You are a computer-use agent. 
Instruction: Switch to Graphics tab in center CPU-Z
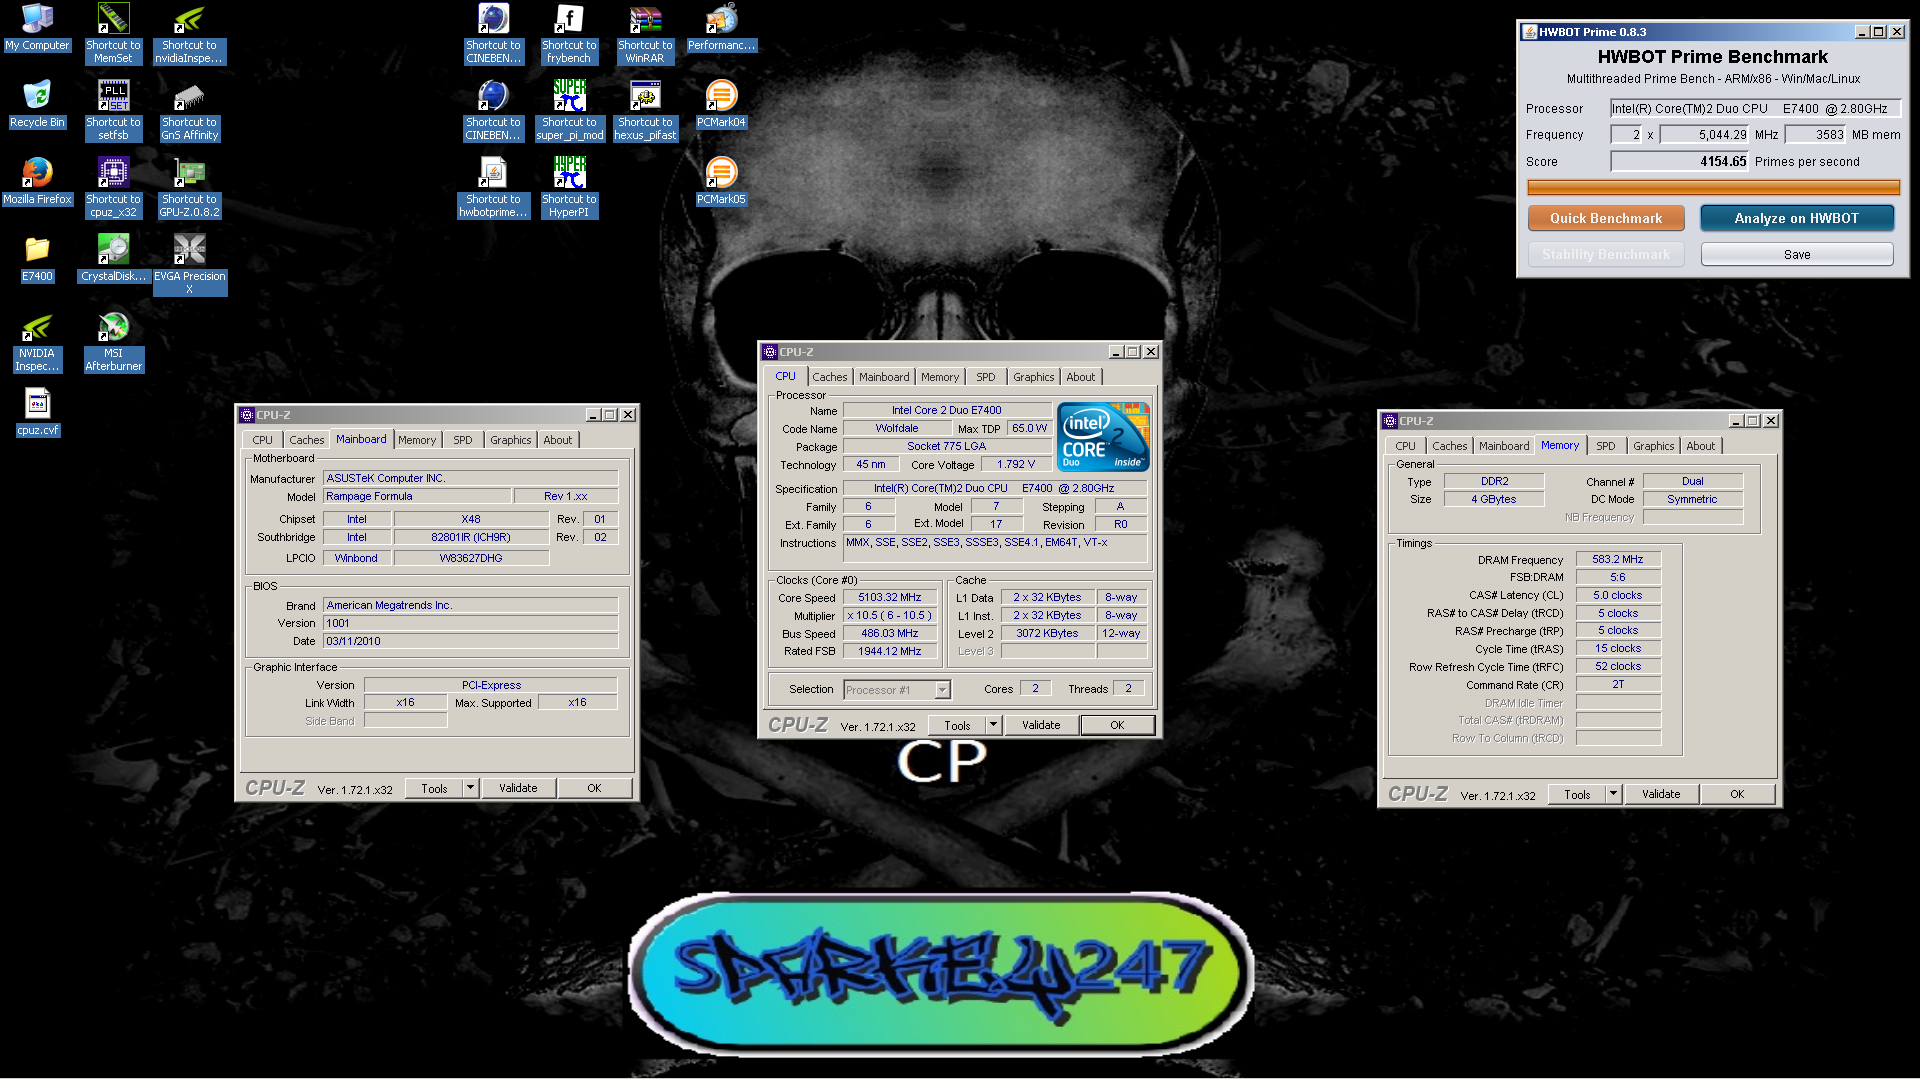1033,377
